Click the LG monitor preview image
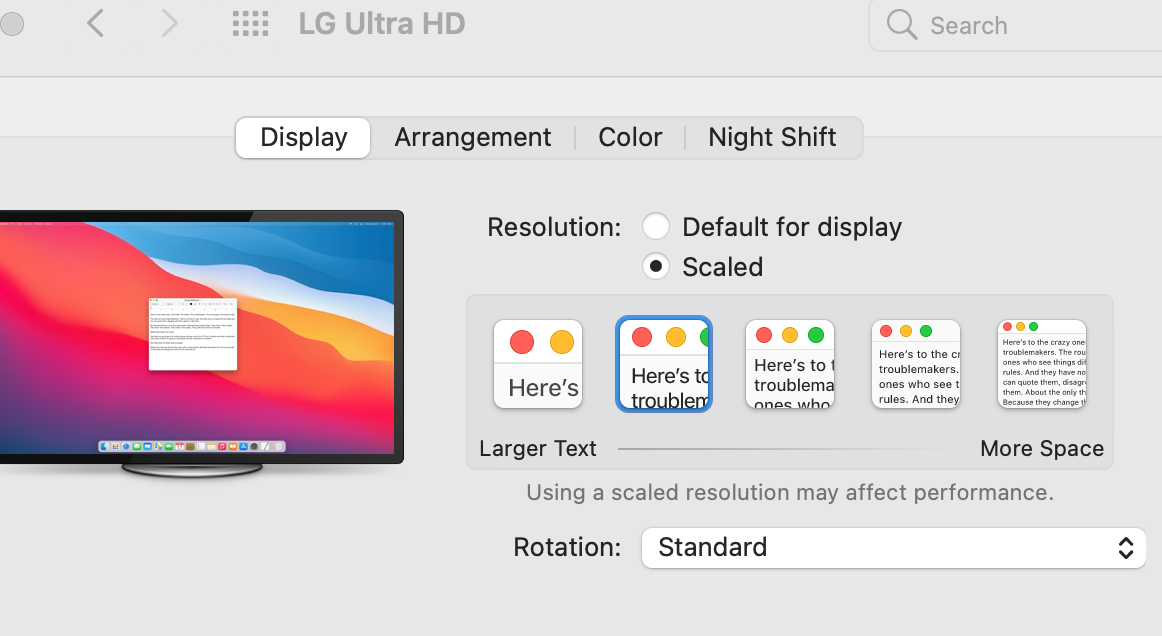This screenshot has height=636, width=1162. [200, 335]
